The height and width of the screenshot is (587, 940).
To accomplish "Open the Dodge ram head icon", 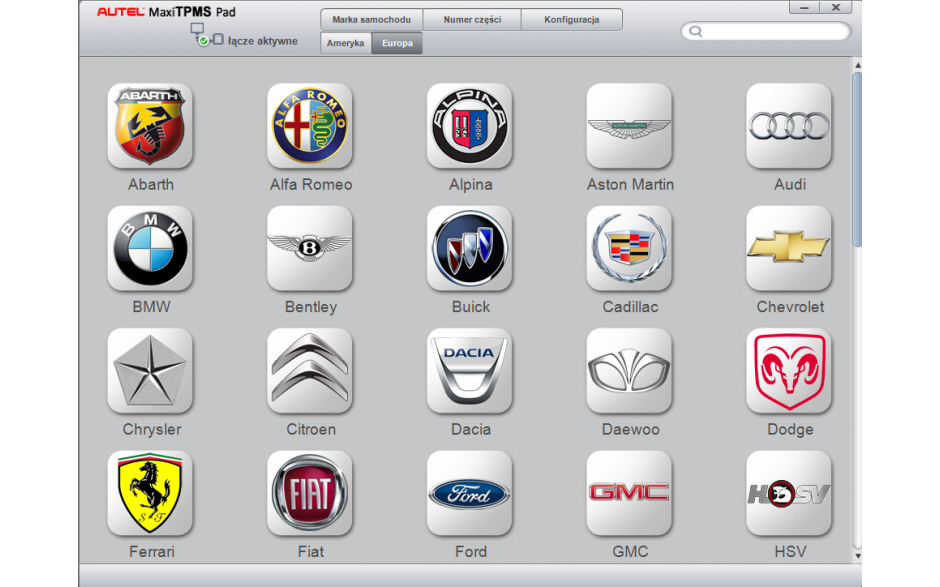I will click(x=789, y=371).
